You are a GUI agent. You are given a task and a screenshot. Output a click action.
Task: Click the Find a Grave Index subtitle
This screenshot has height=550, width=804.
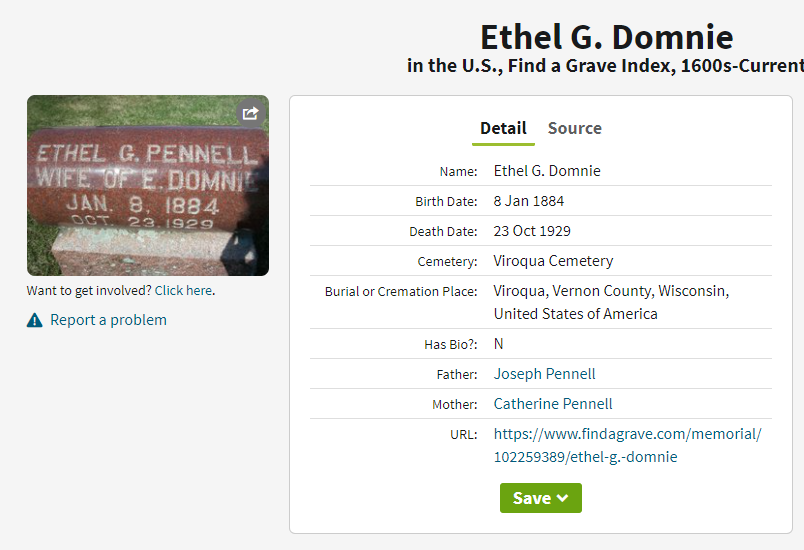[605, 66]
